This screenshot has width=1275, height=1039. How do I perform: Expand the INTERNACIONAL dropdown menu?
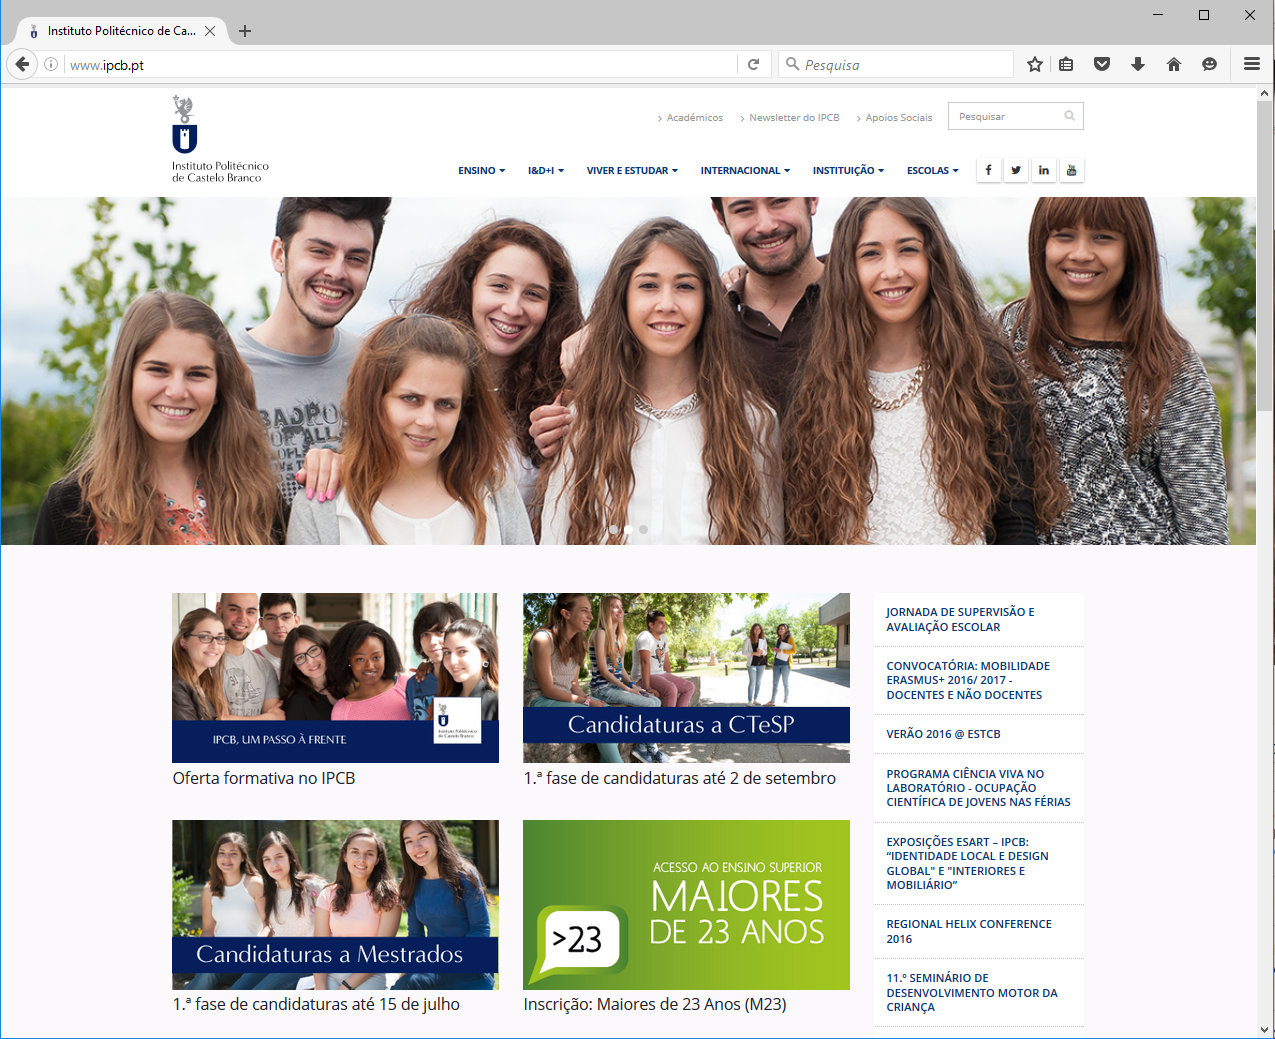(745, 171)
